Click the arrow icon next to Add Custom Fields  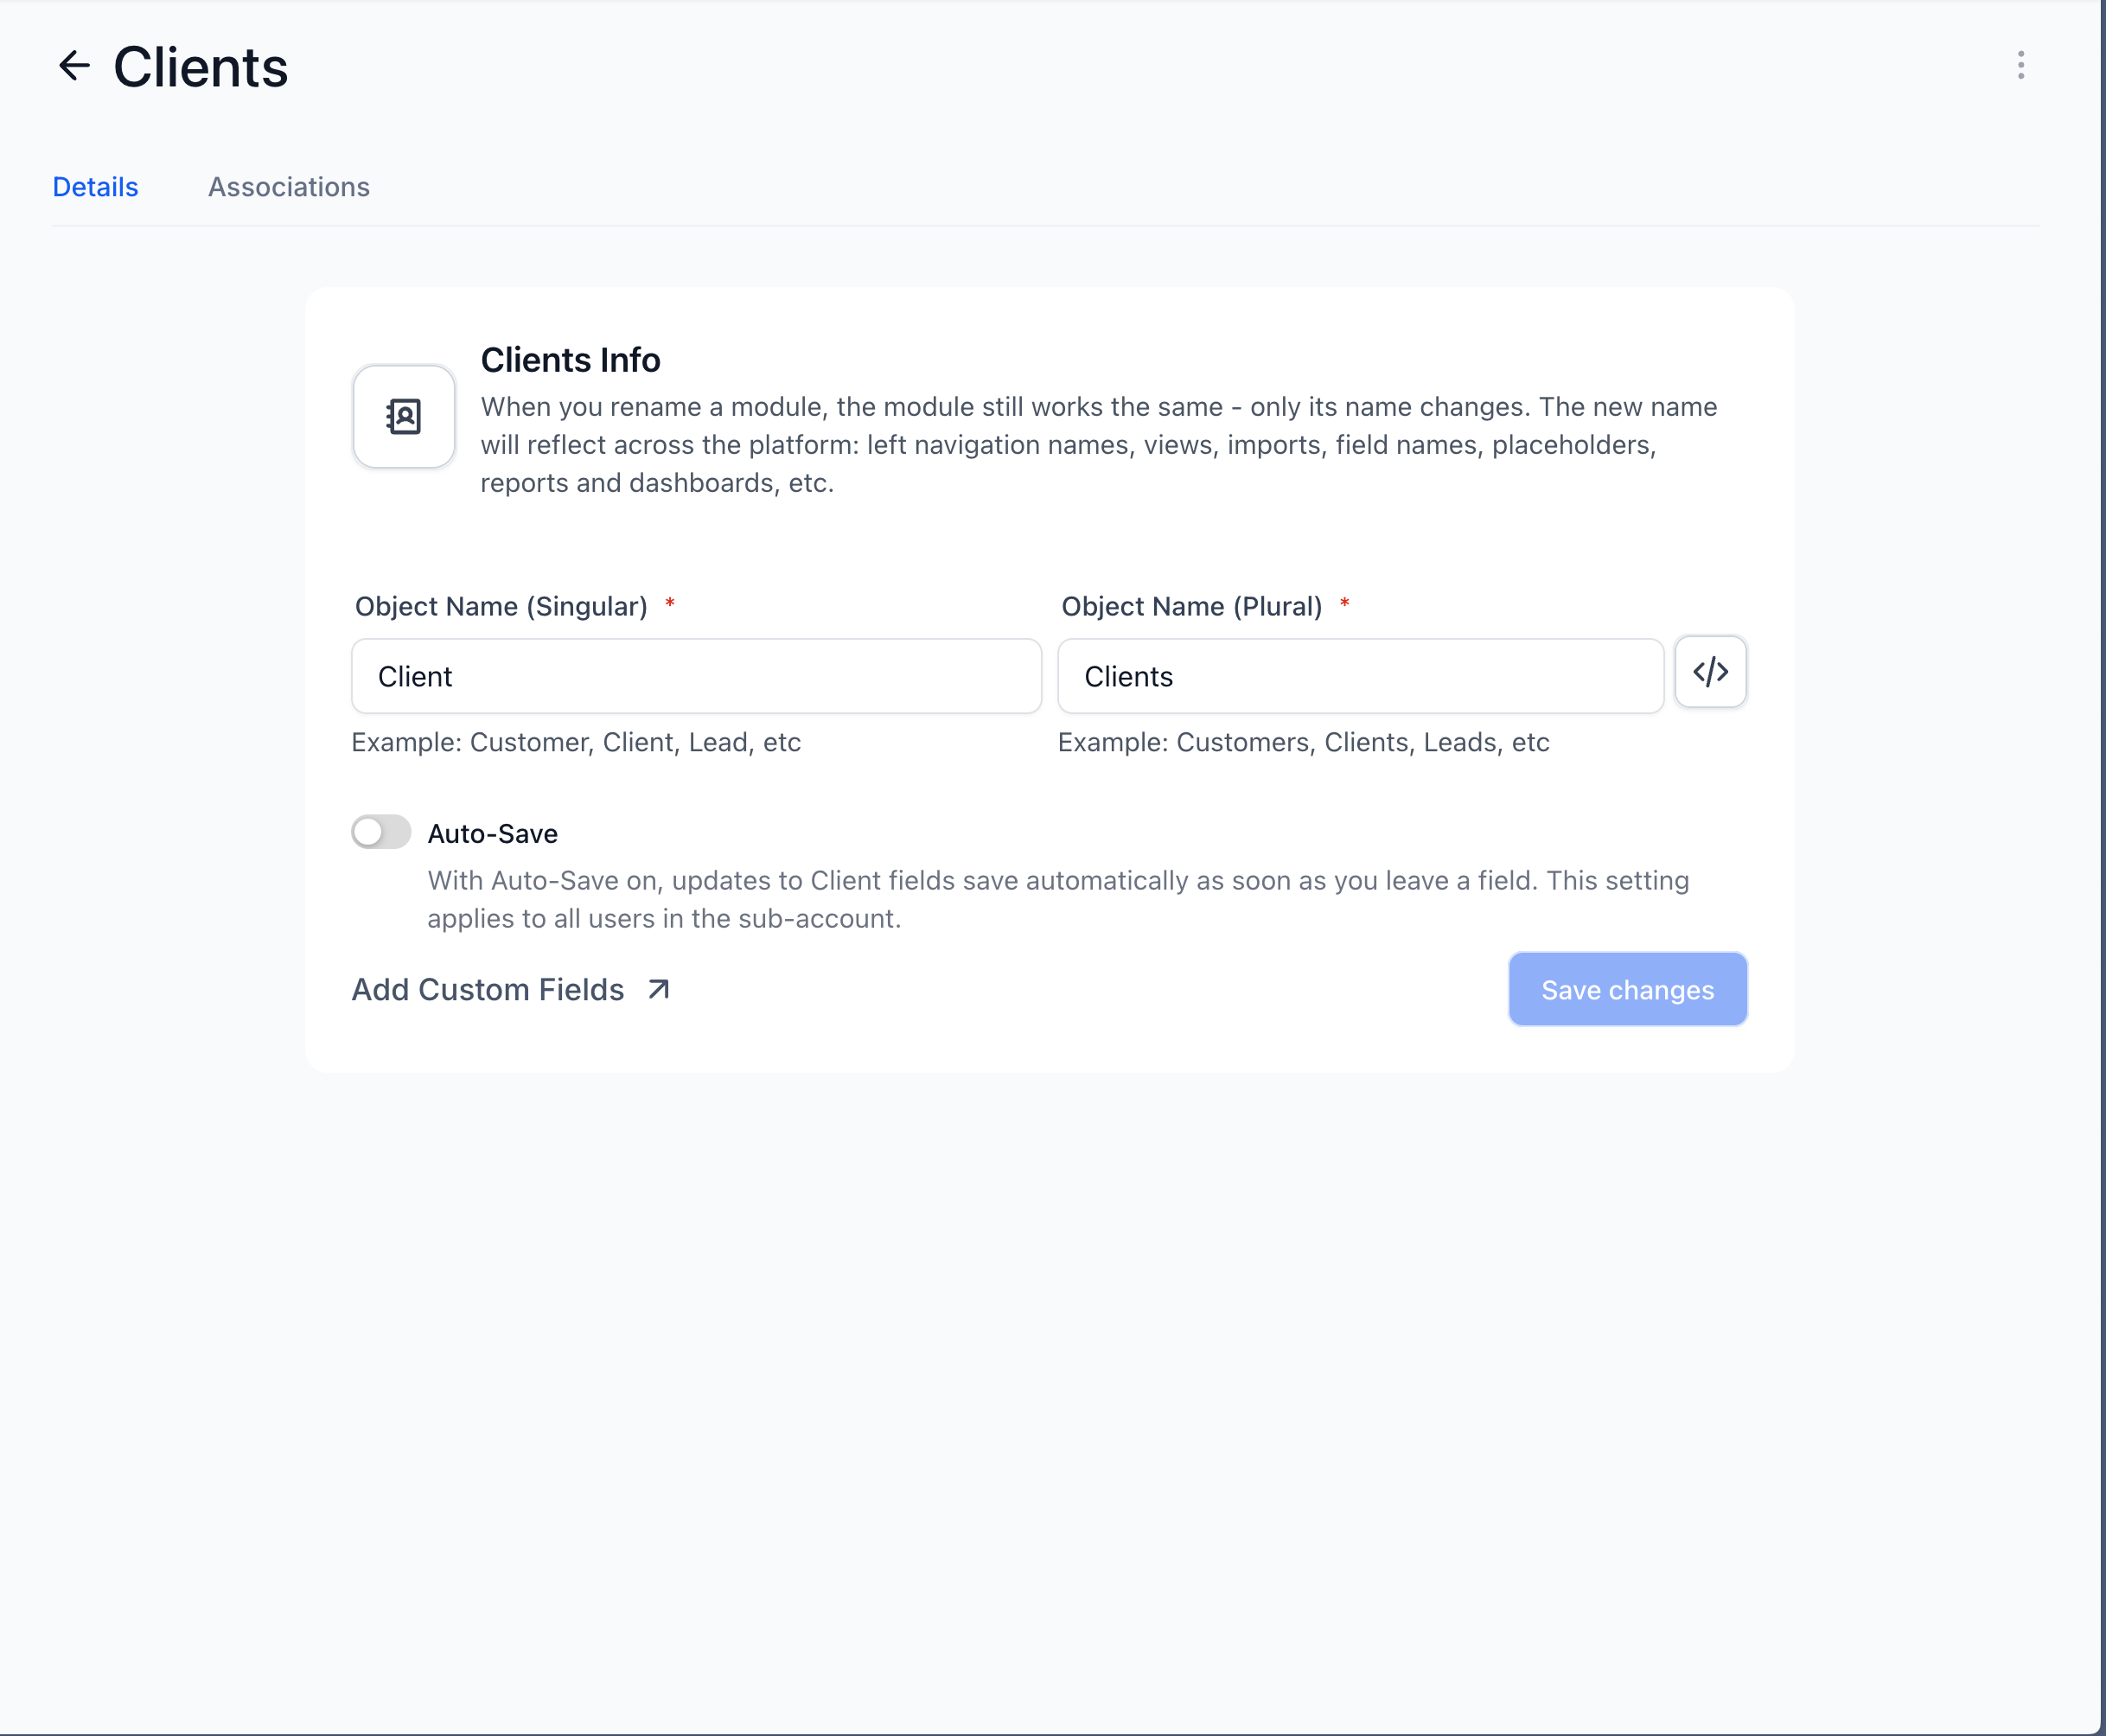pyautogui.click(x=659, y=989)
